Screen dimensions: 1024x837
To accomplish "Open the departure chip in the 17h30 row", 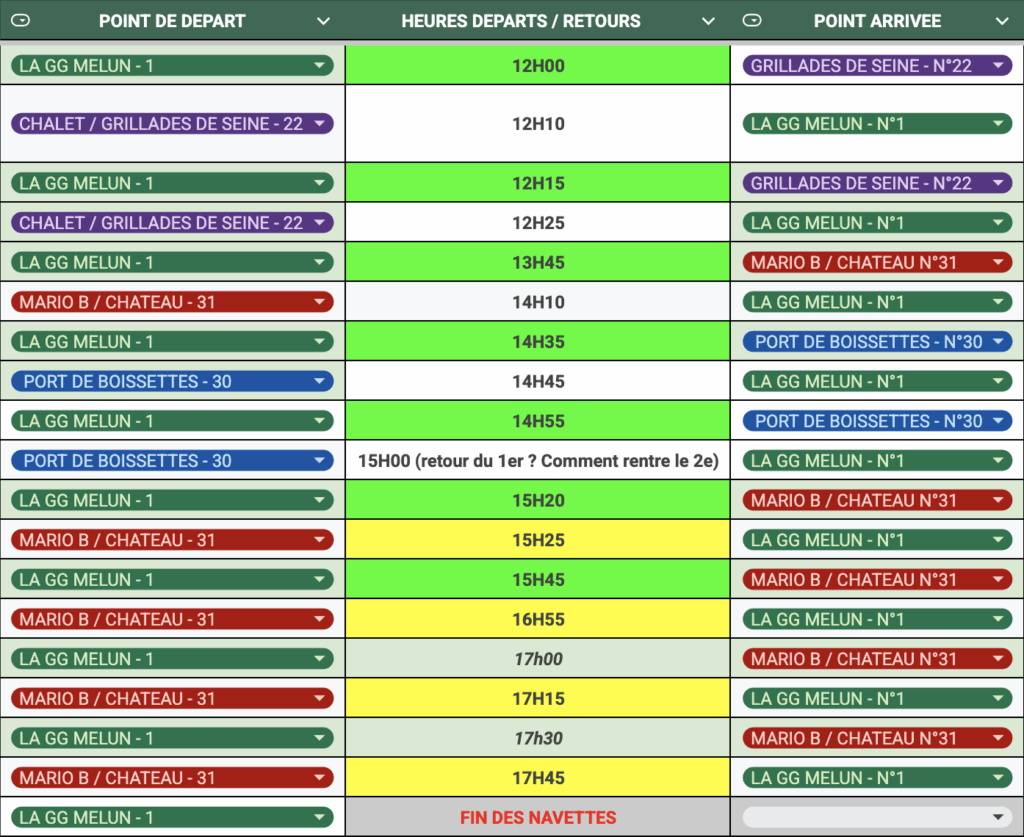I will [172, 738].
